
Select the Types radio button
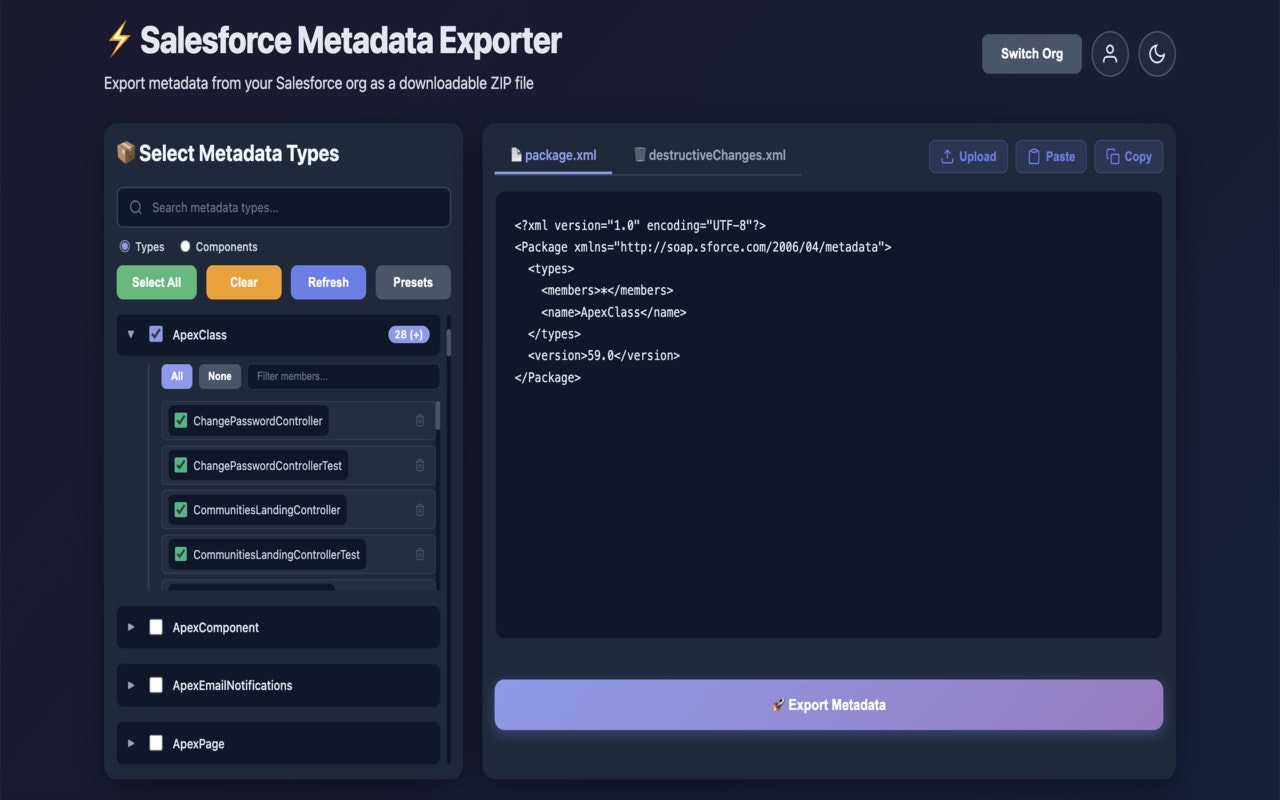click(125, 246)
